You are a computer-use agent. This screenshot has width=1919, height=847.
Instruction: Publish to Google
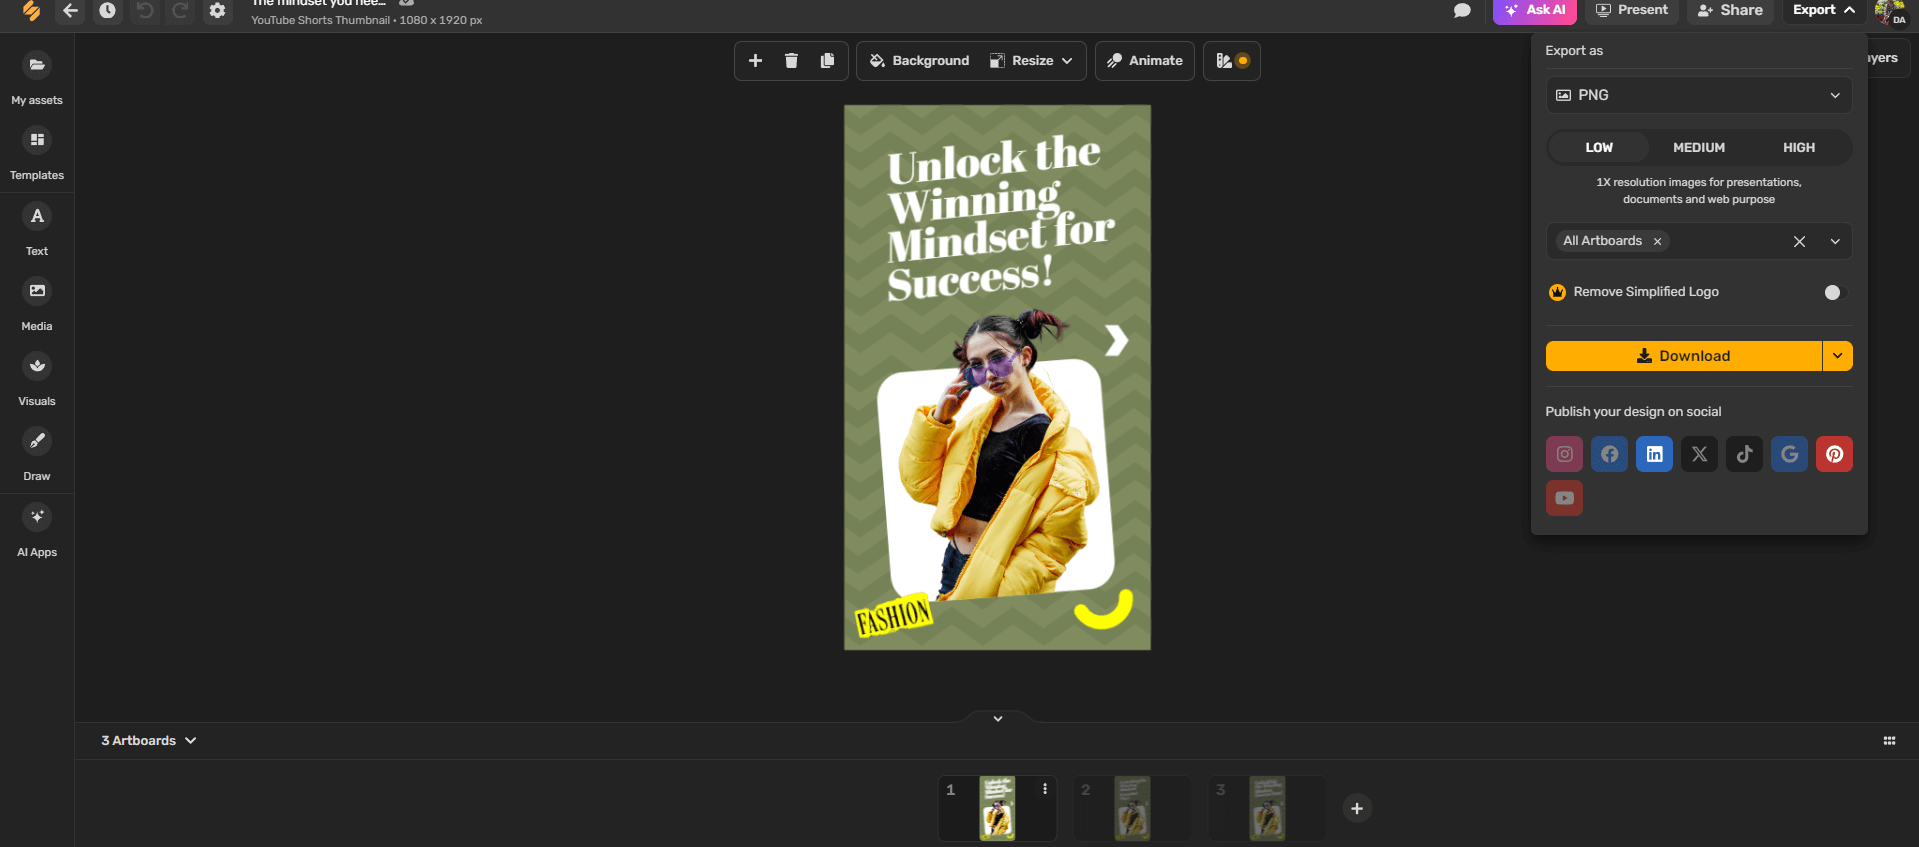click(1789, 454)
